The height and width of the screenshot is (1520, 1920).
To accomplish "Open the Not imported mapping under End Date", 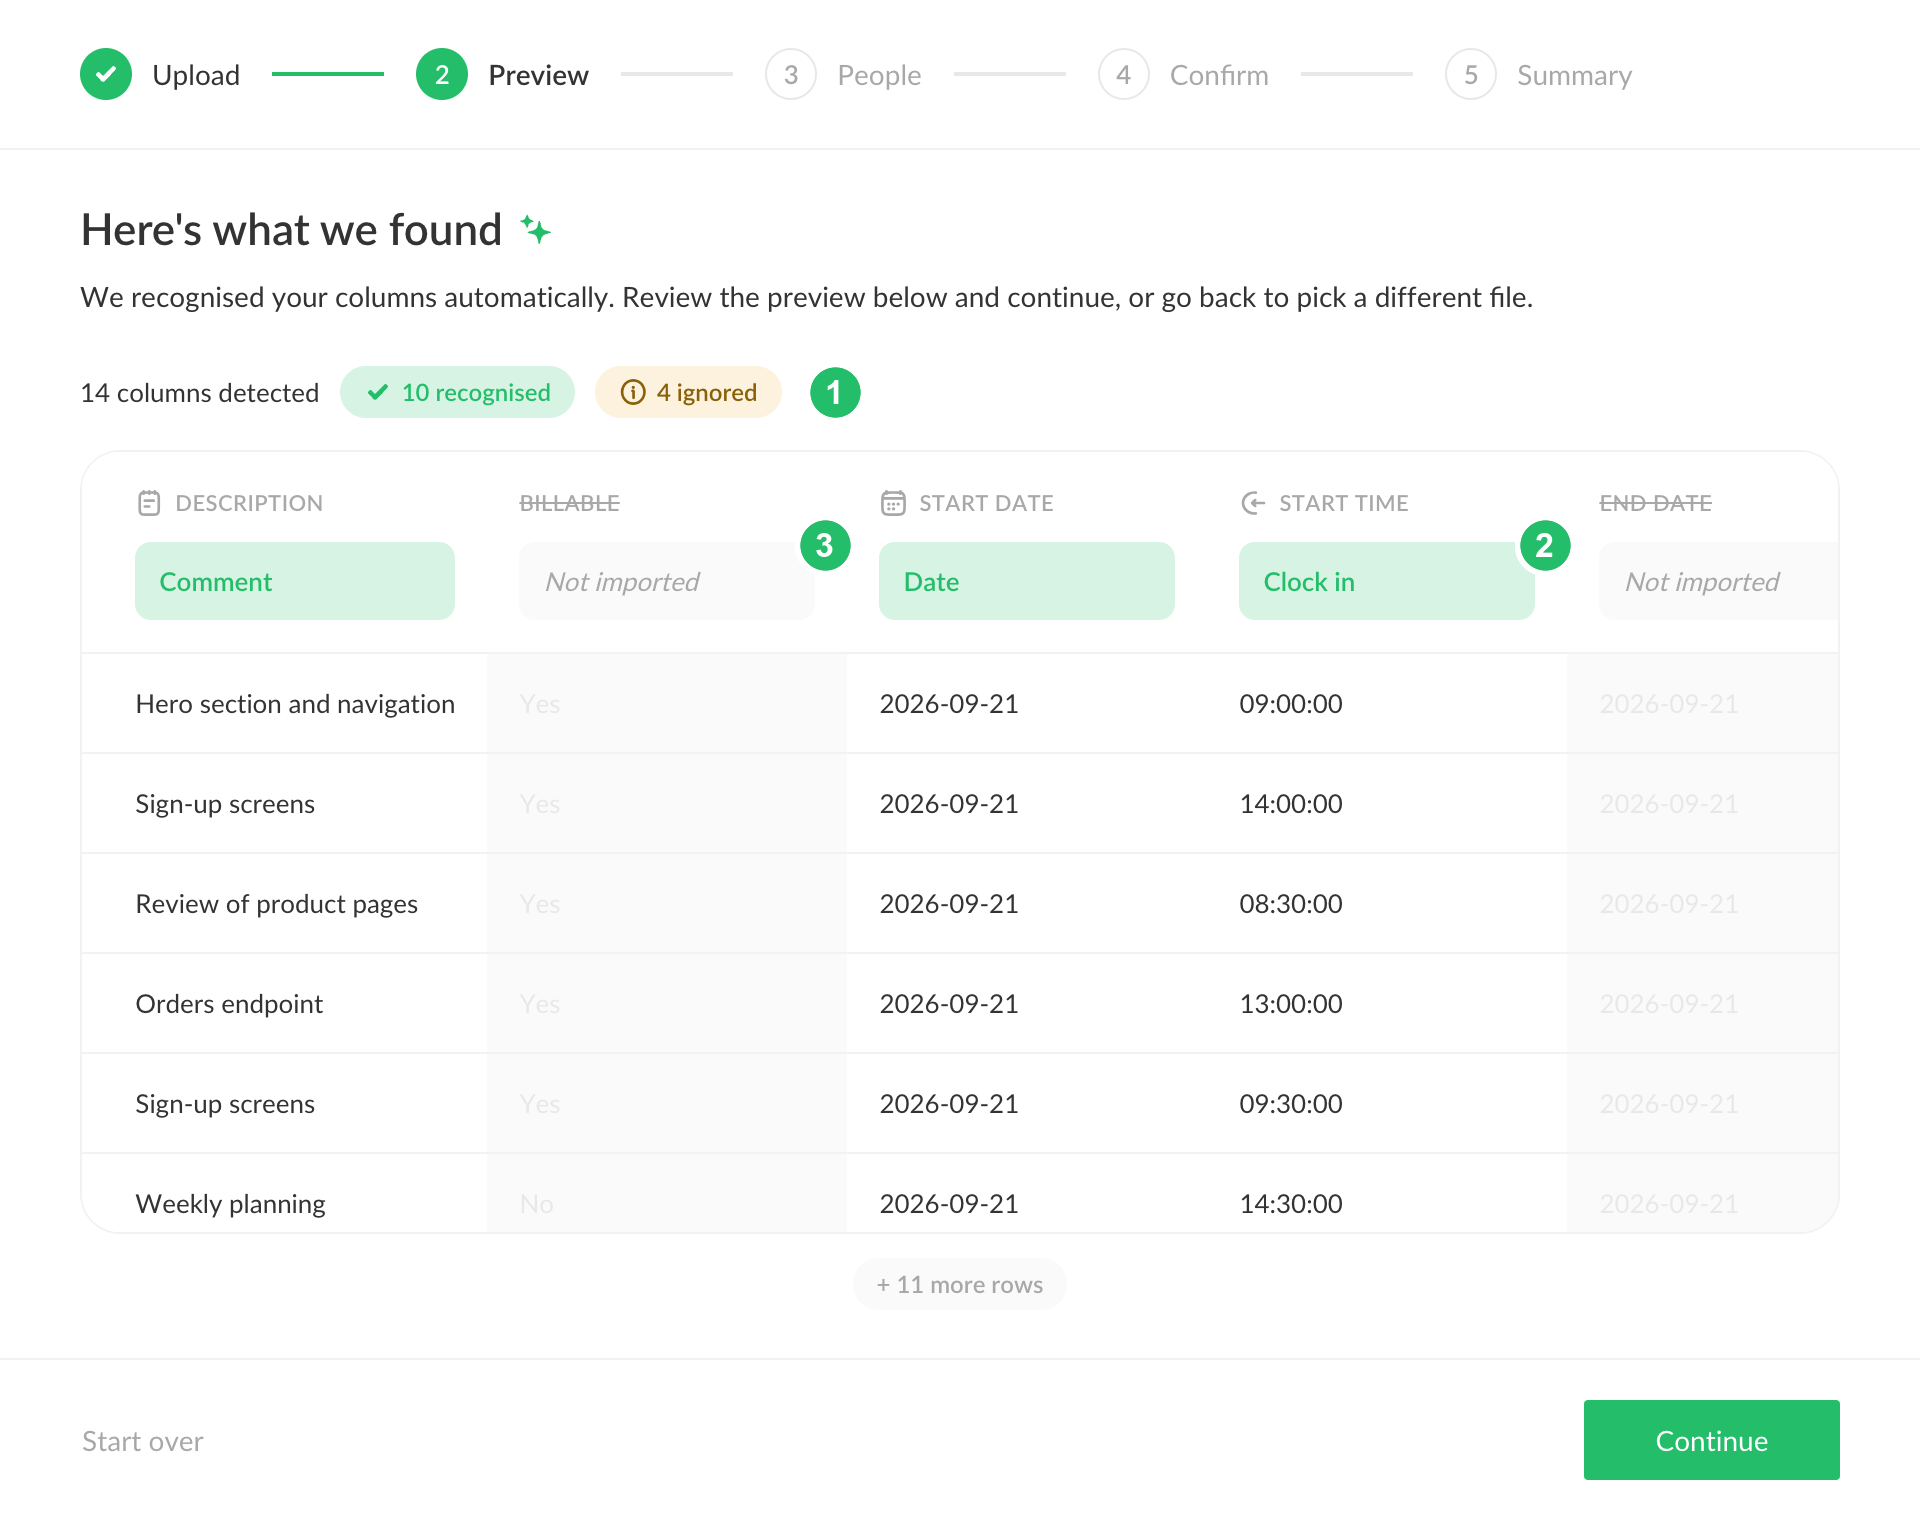I will point(1719,581).
